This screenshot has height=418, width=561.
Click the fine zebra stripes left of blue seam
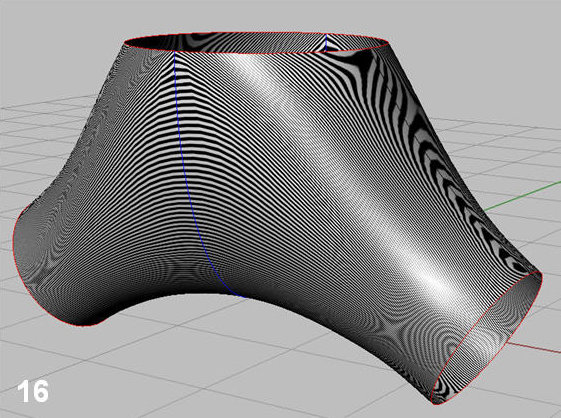tap(136, 161)
